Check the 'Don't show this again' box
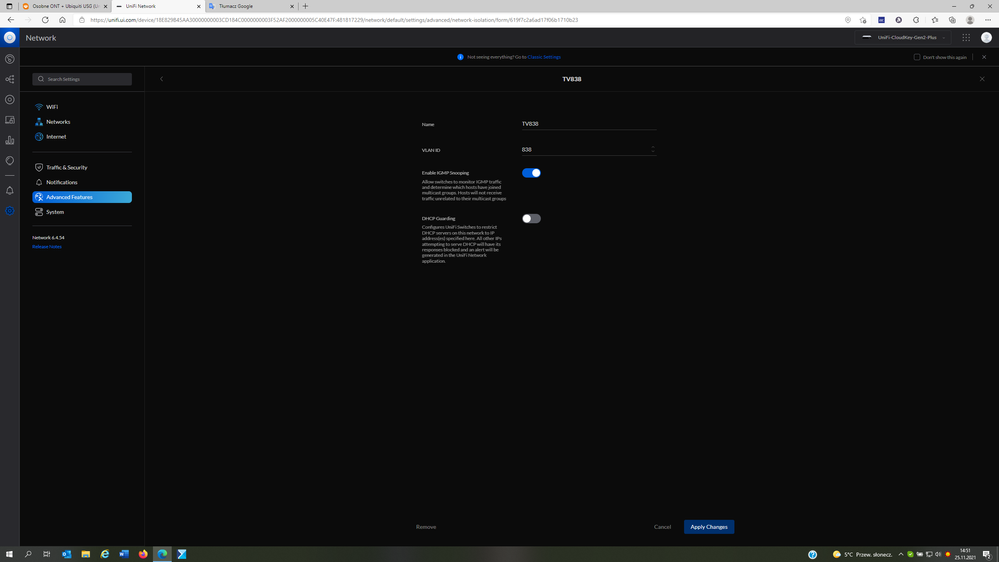Viewport: 999px width, 562px height. tap(917, 57)
